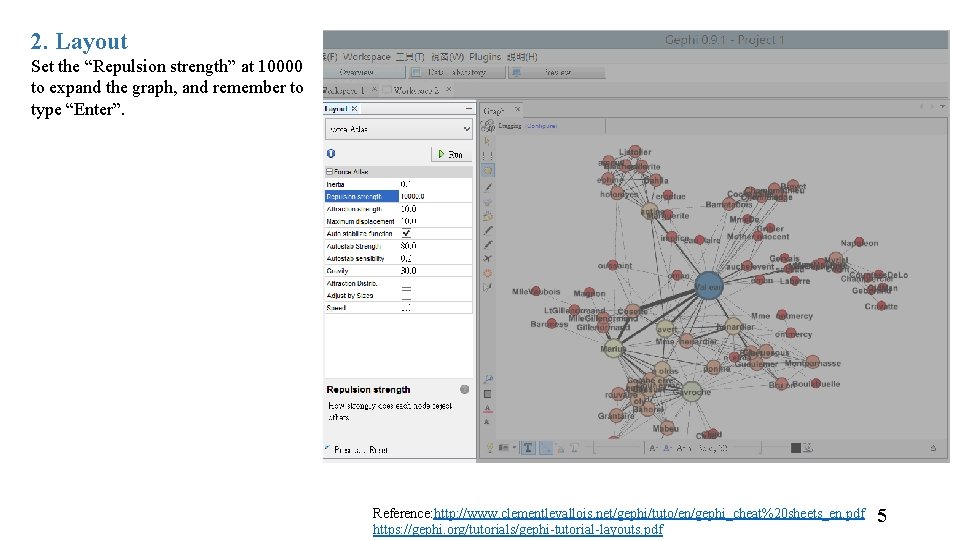Image resolution: width=960 pixels, height=540 pixels.
Task: Close the Workspace 3 tab
Action: [x=449, y=89]
